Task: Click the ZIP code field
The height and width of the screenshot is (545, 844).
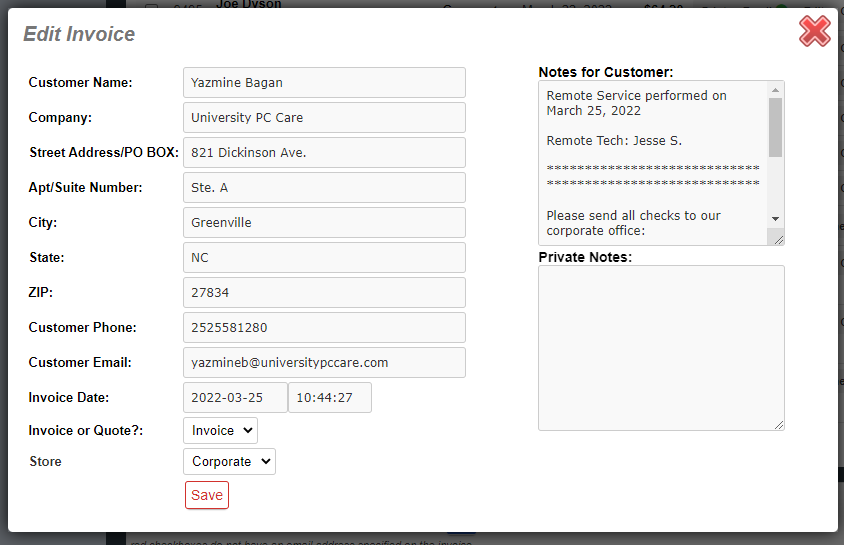Action: pyautogui.click(x=324, y=293)
